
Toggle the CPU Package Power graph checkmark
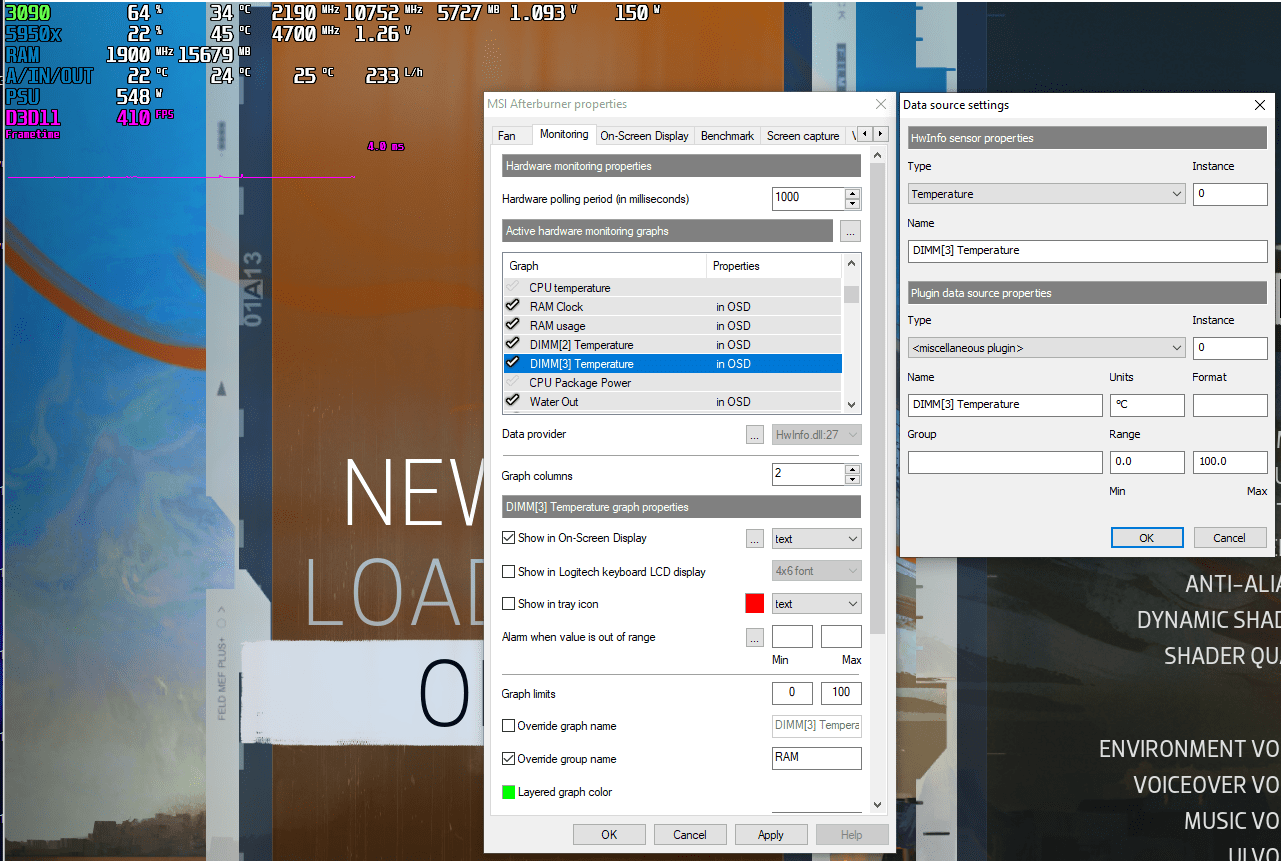[512, 383]
